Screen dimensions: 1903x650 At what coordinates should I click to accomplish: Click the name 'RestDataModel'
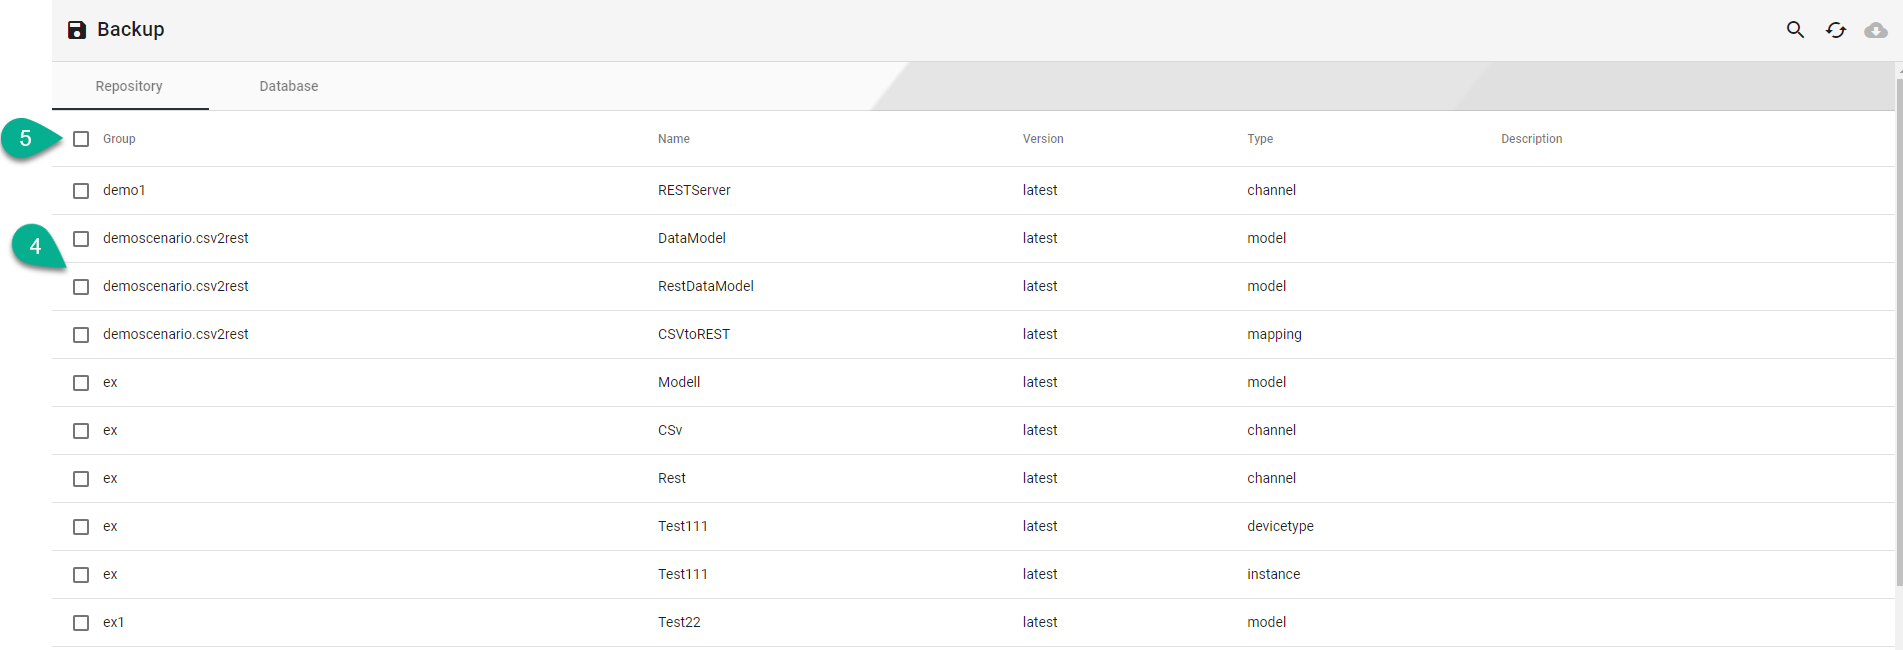(706, 286)
